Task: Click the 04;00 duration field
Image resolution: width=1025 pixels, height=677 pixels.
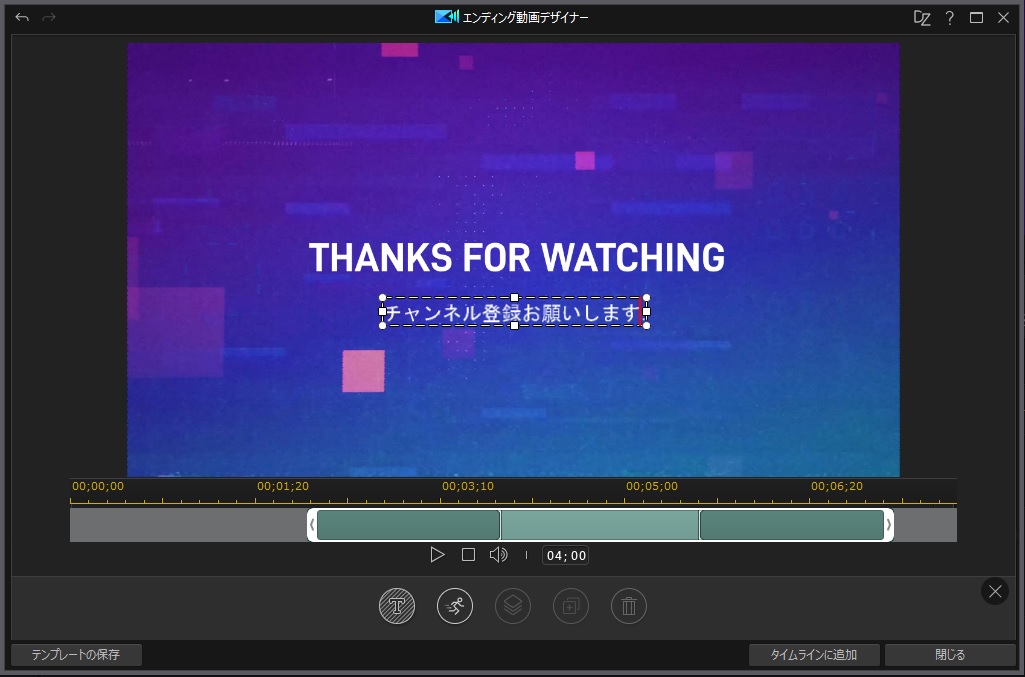Action: coord(565,555)
